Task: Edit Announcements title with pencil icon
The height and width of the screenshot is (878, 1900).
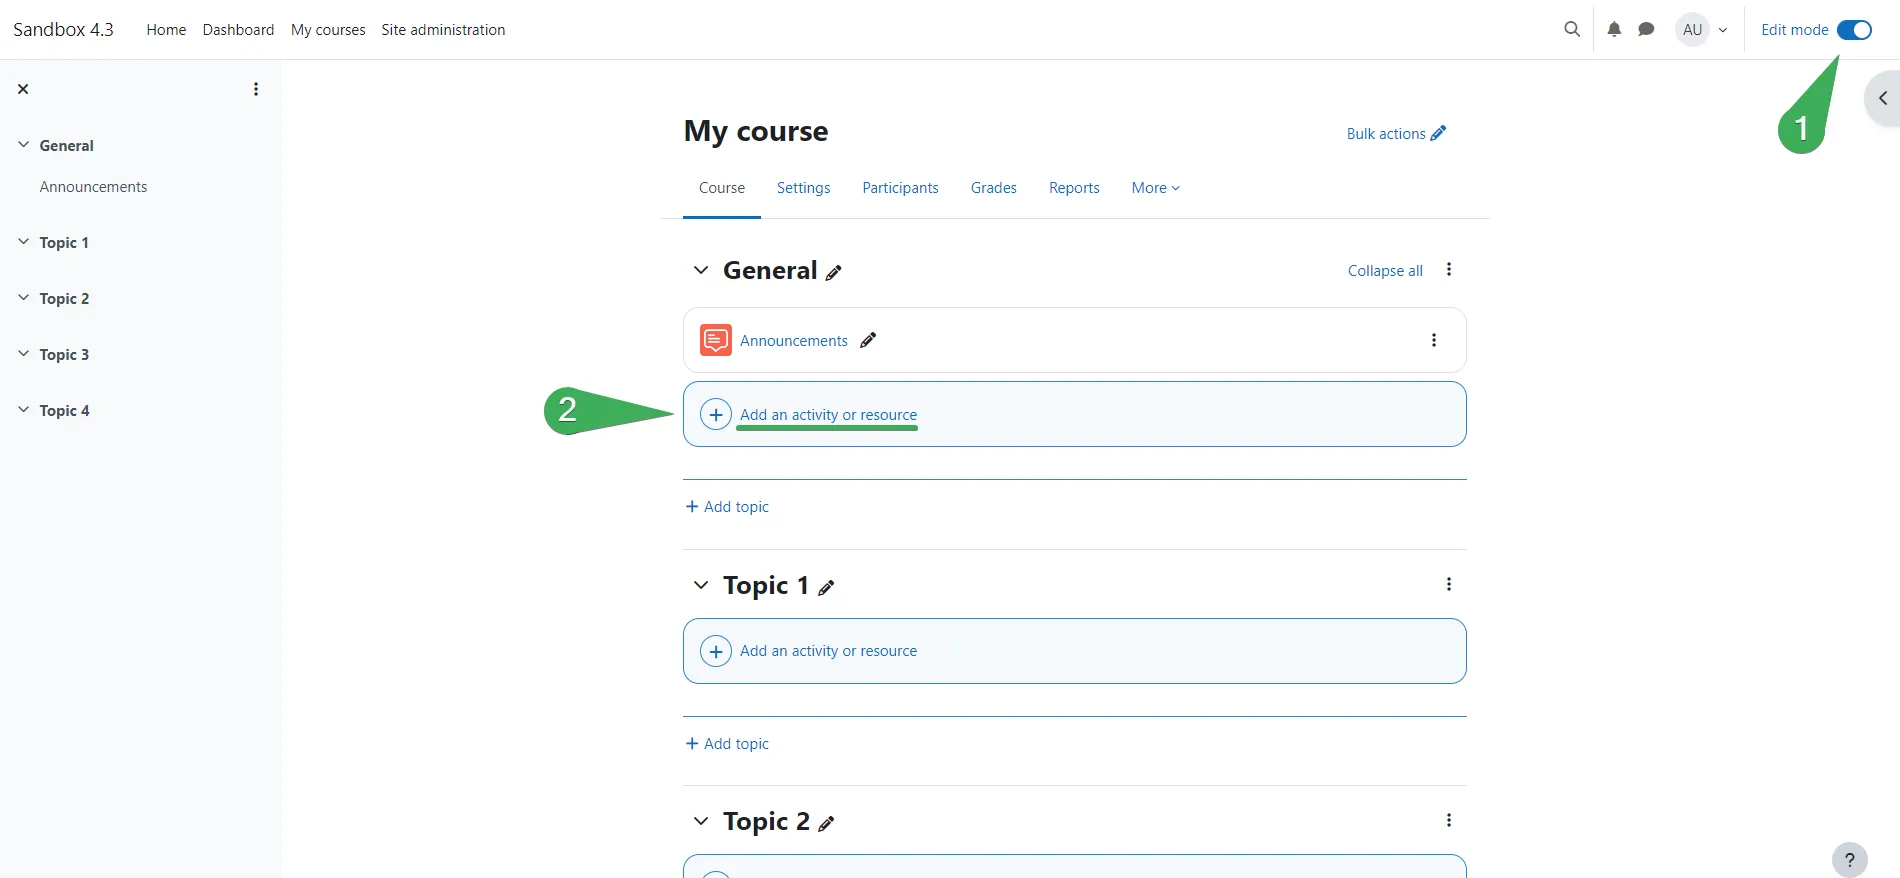Action: (868, 340)
